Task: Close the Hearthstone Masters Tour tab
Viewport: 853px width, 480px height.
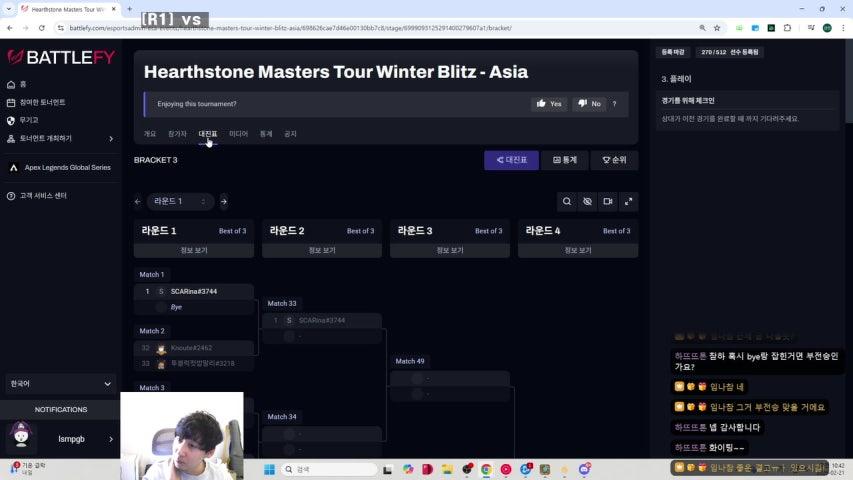Action: [x=114, y=9]
